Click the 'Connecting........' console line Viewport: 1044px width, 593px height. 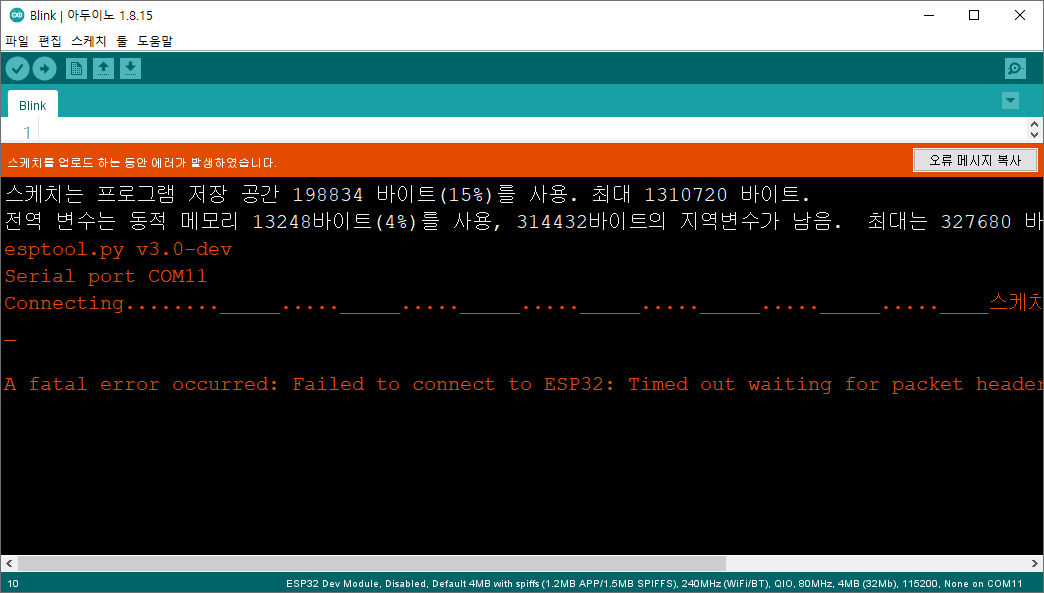[523, 303]
